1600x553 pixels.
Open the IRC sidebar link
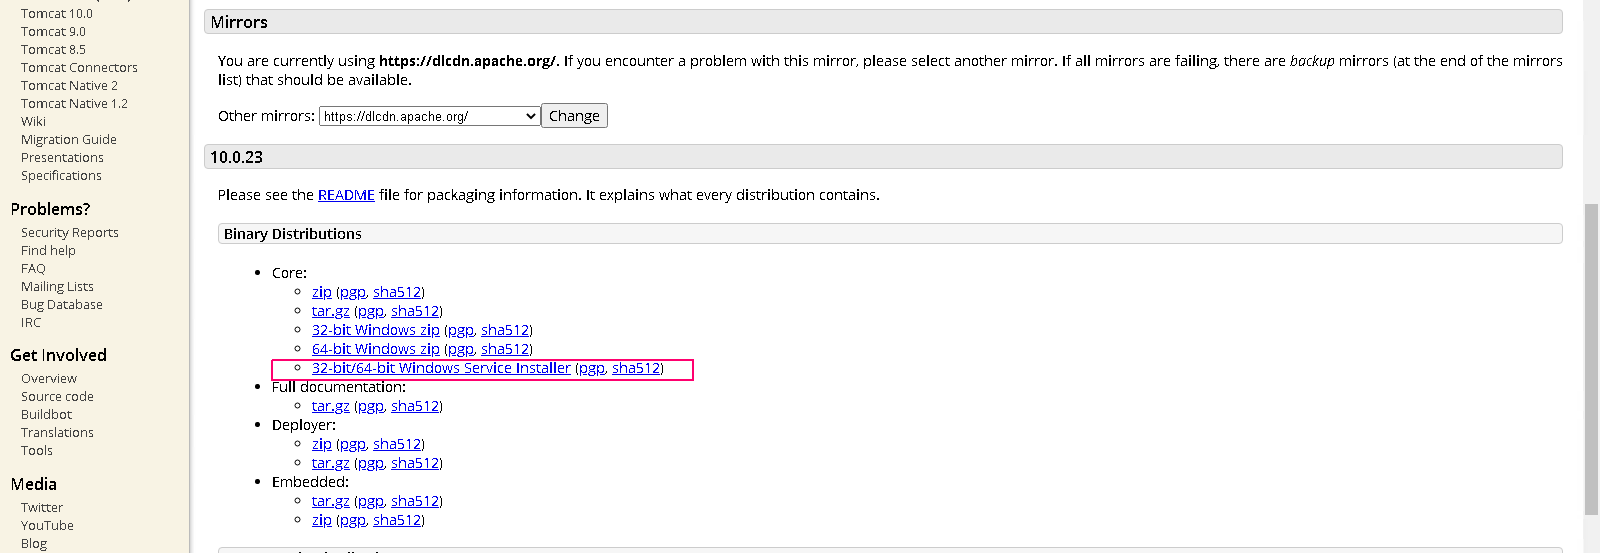pyautogui.click(x=31, y=323)
